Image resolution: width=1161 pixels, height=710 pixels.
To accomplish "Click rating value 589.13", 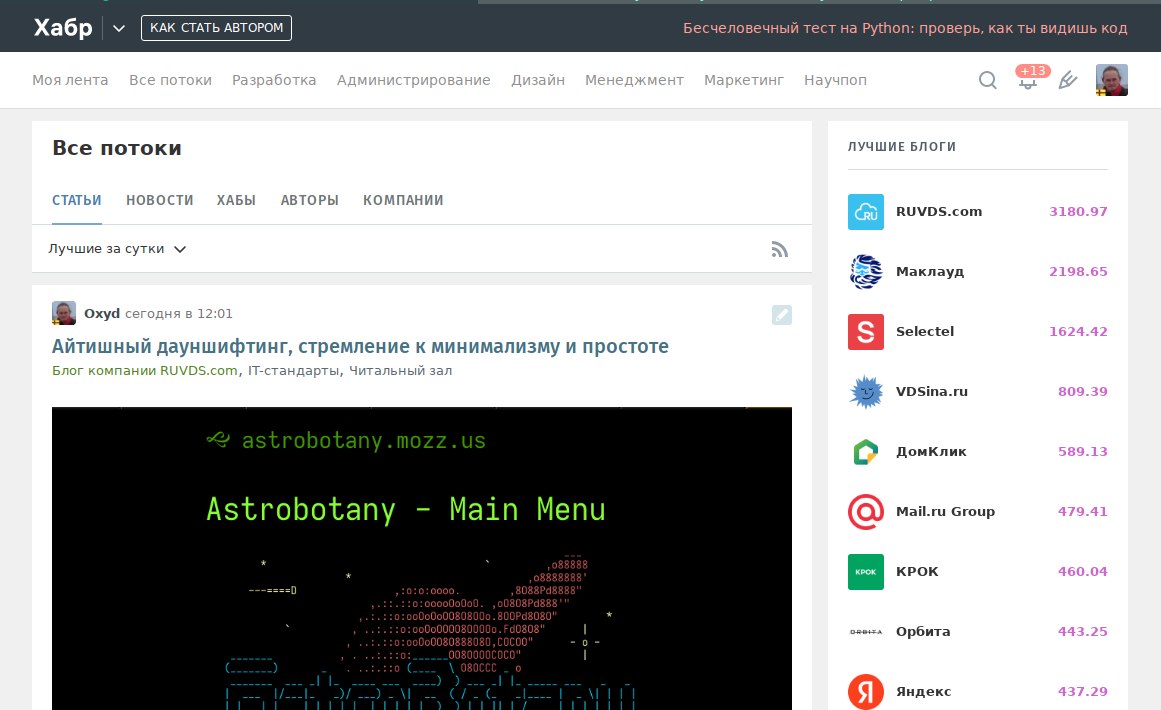I will (1083, 452).
